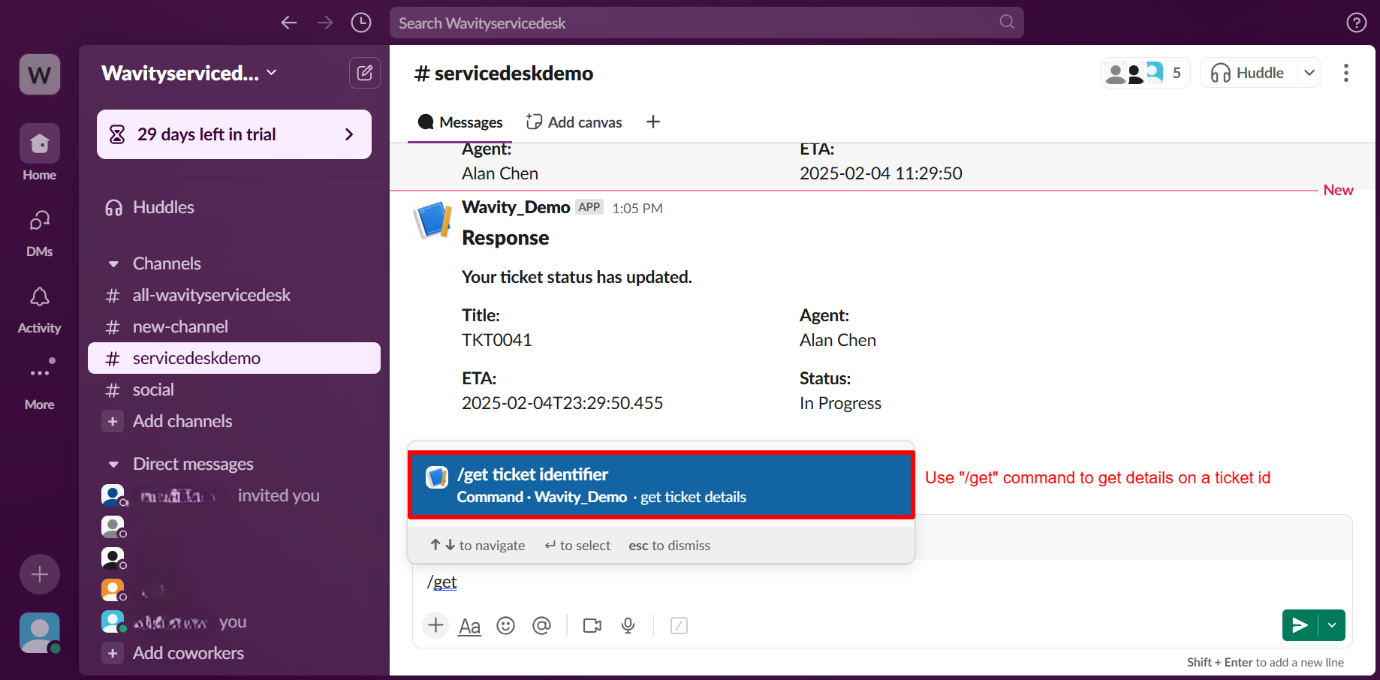Screen dimensions: 1380x680
Task: Click the slash shortcuts icon in composer
Action: (679, 625)
